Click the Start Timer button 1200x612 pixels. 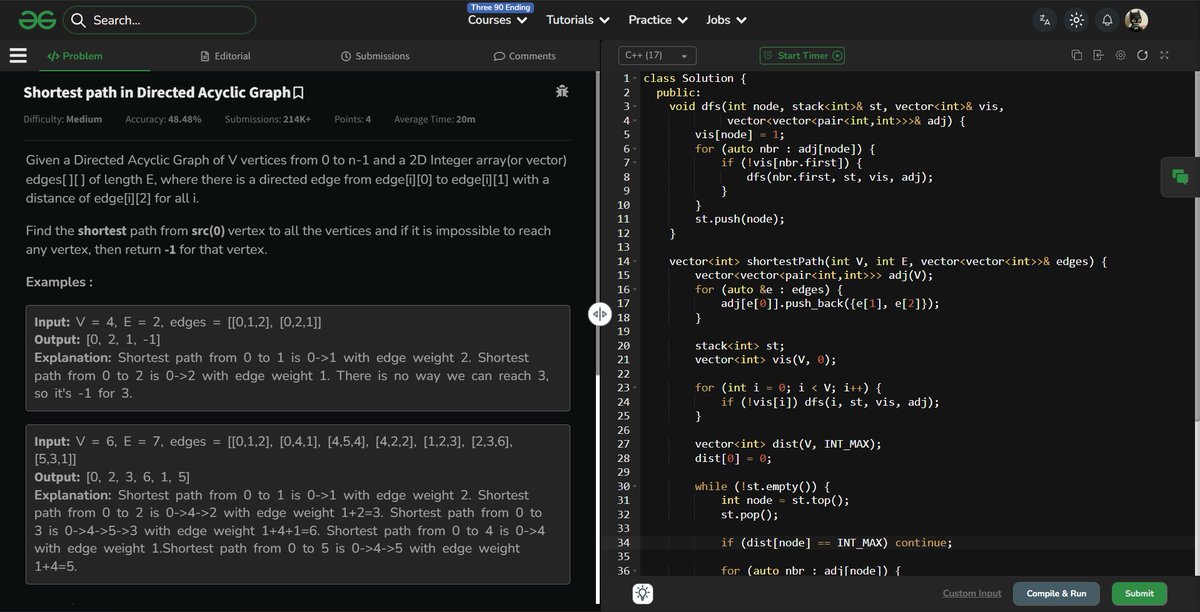[802, 56]
